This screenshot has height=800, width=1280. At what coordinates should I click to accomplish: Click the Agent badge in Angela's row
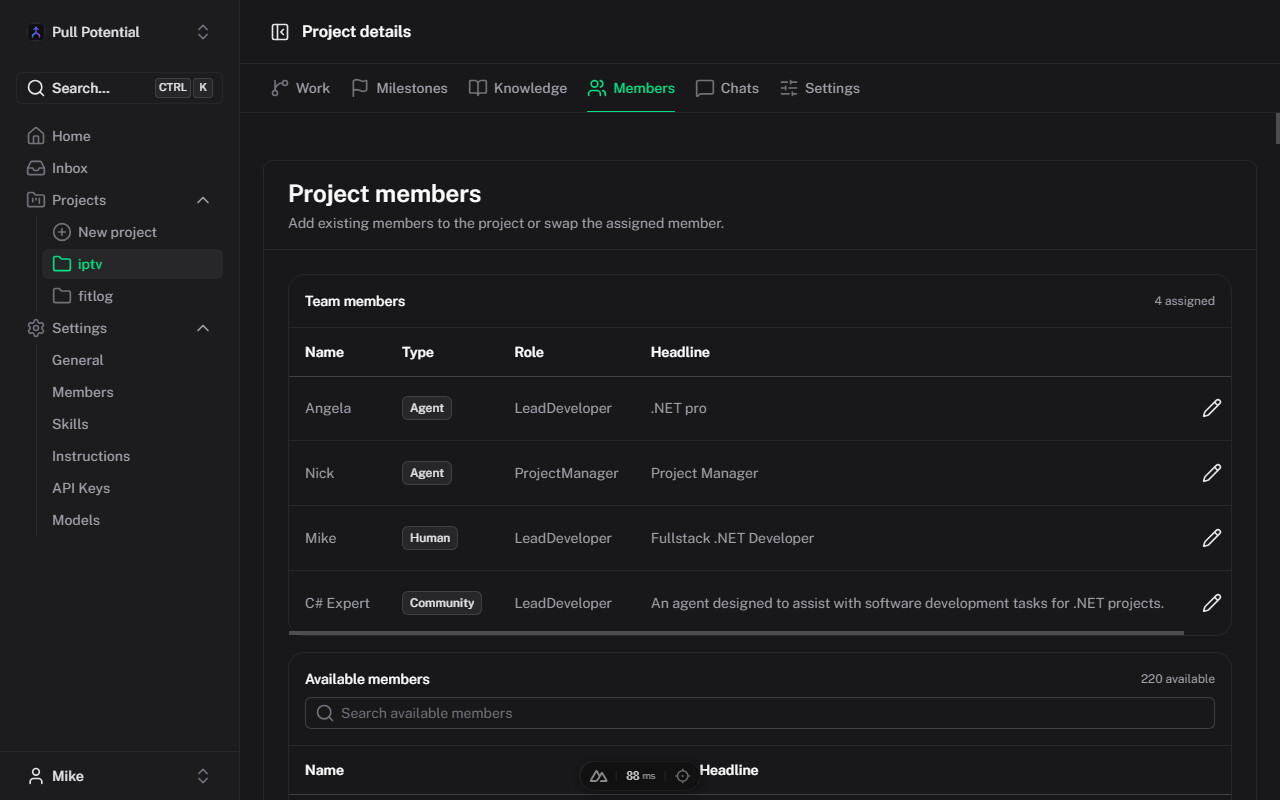pos(427,408)
